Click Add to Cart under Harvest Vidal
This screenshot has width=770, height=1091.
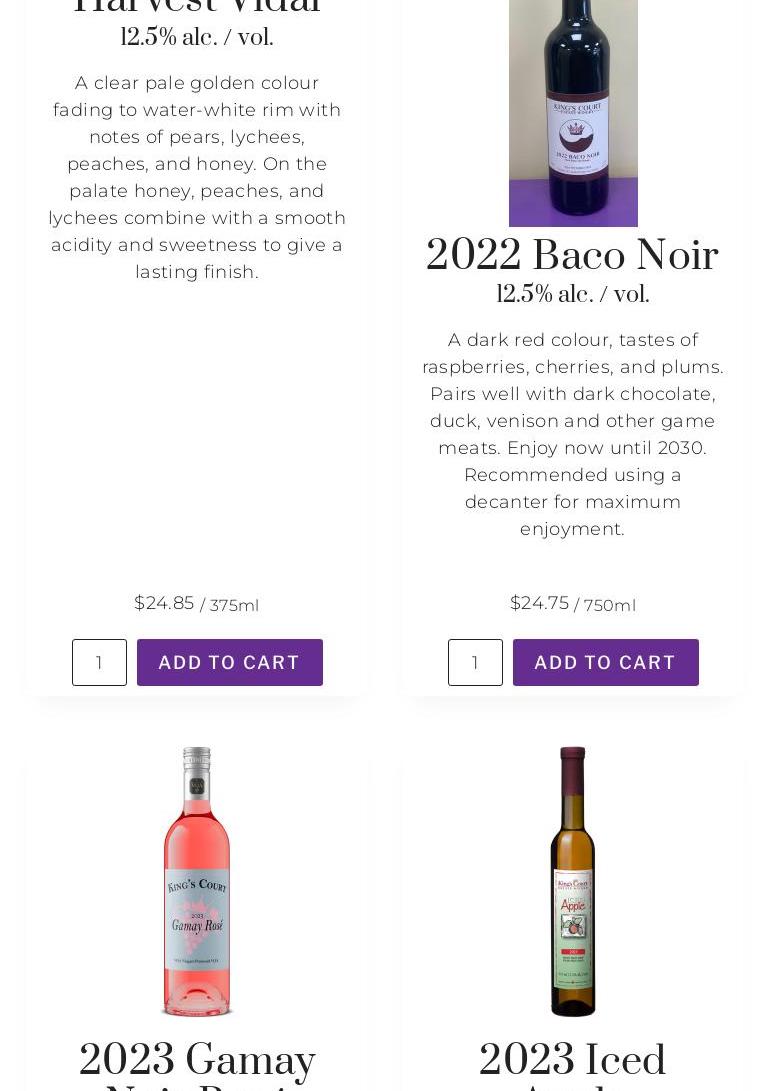(229, 662)
